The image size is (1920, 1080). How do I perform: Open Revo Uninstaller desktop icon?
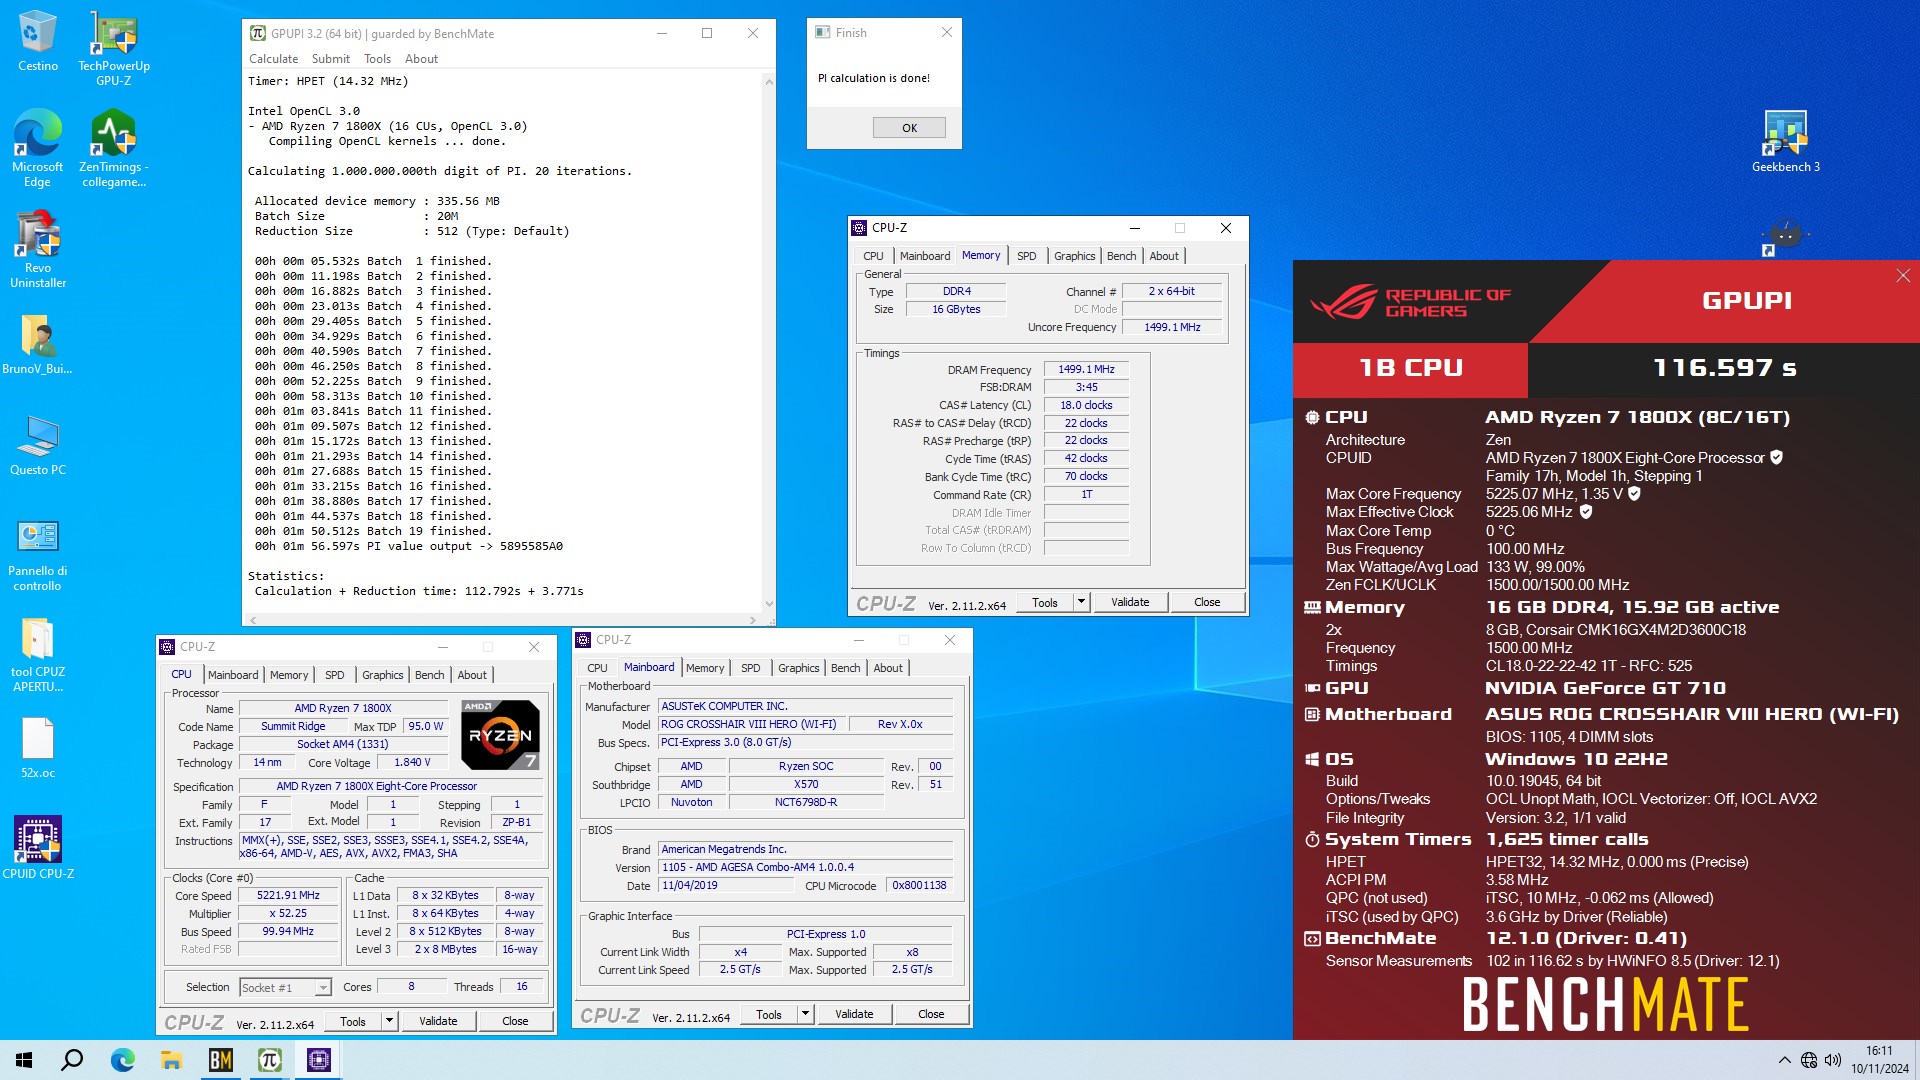pos(38,249)
